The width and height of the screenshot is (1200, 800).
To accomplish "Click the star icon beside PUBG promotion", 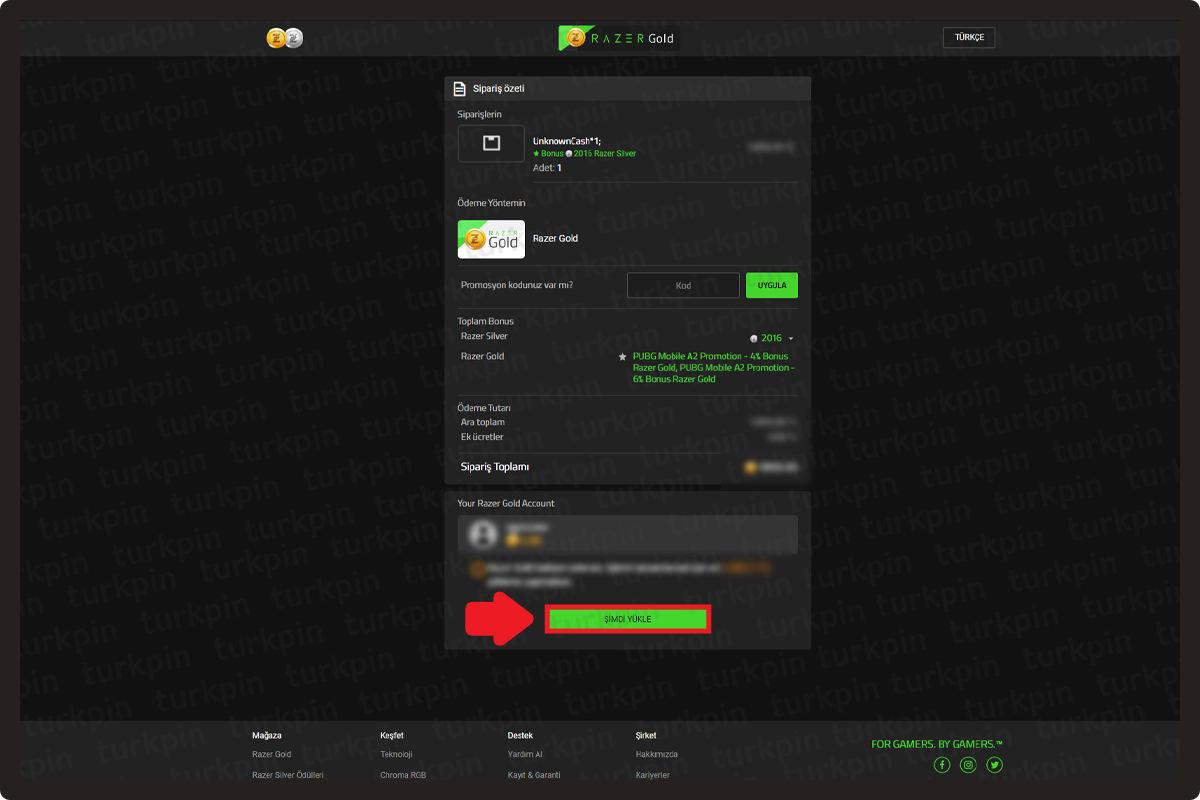I will pyautogui.click(x=622, y=356).
